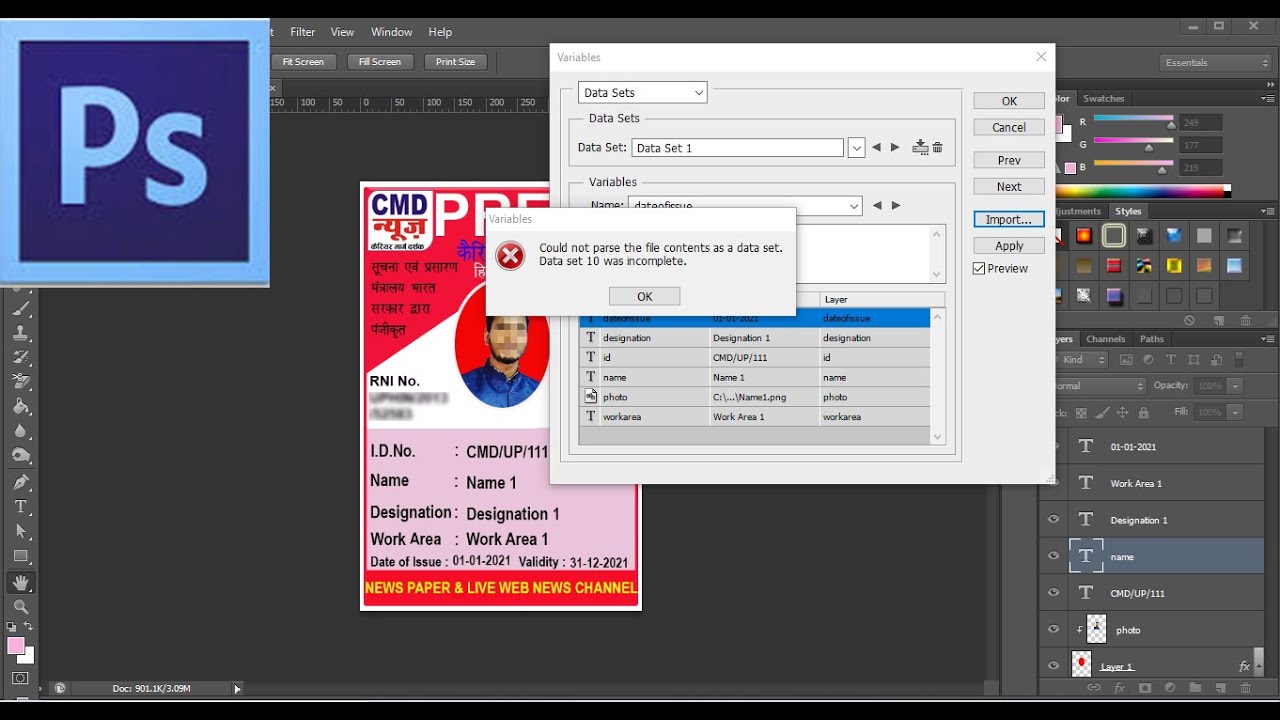Viewport: 1280px width, 720px height.
Task: Open the Essentials workspace dropdown
Action: click(x=1216, y=63)
